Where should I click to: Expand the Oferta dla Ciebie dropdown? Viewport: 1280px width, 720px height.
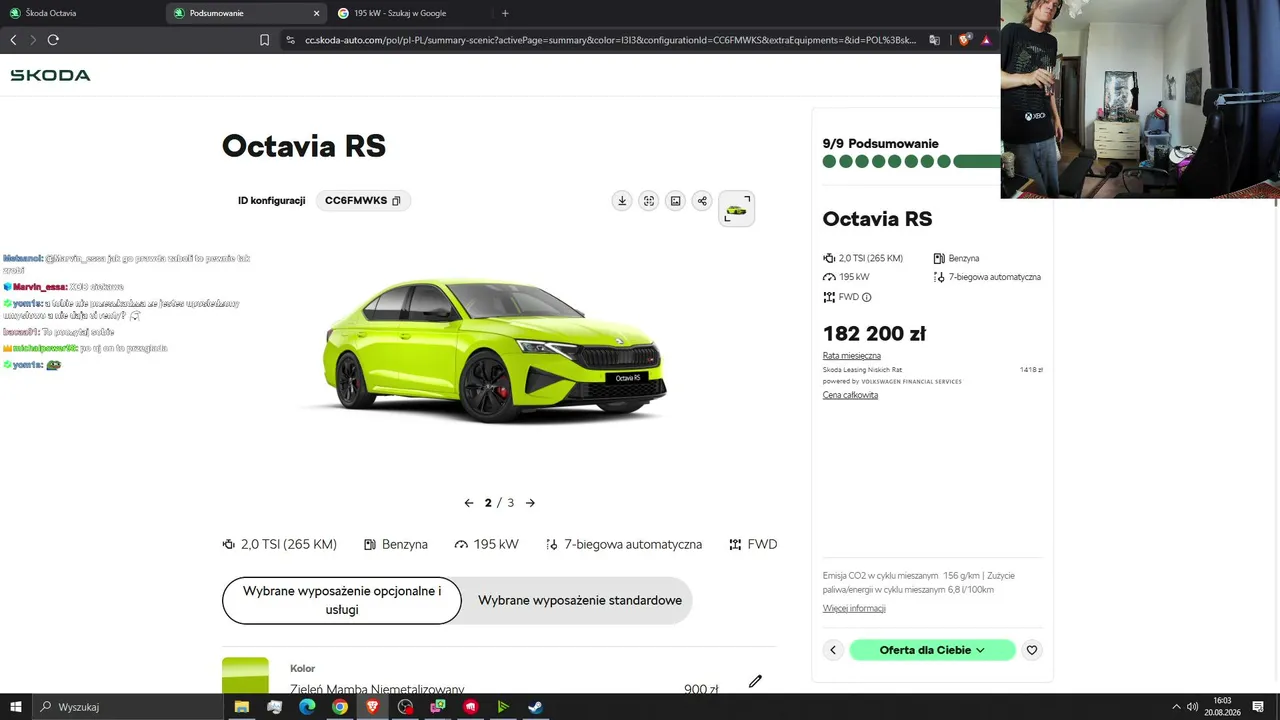point(932,650)
